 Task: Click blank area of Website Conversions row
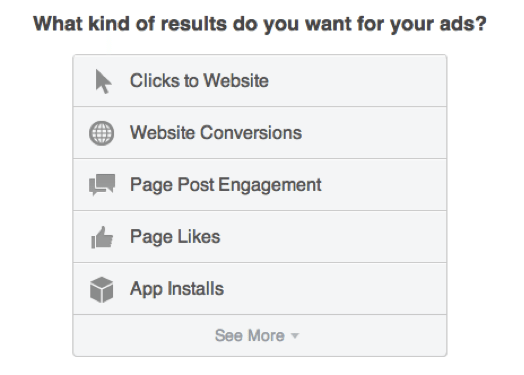[x=374, y=133]
